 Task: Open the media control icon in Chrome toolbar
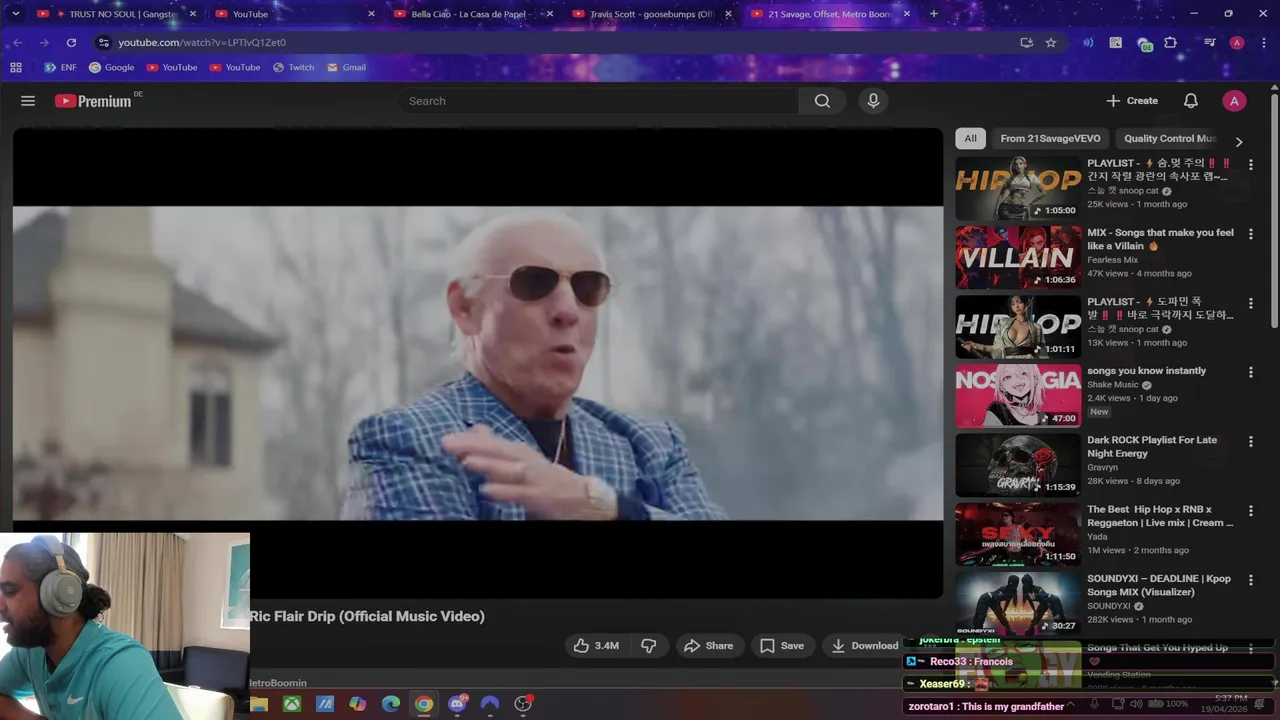tap(1209, 42)
